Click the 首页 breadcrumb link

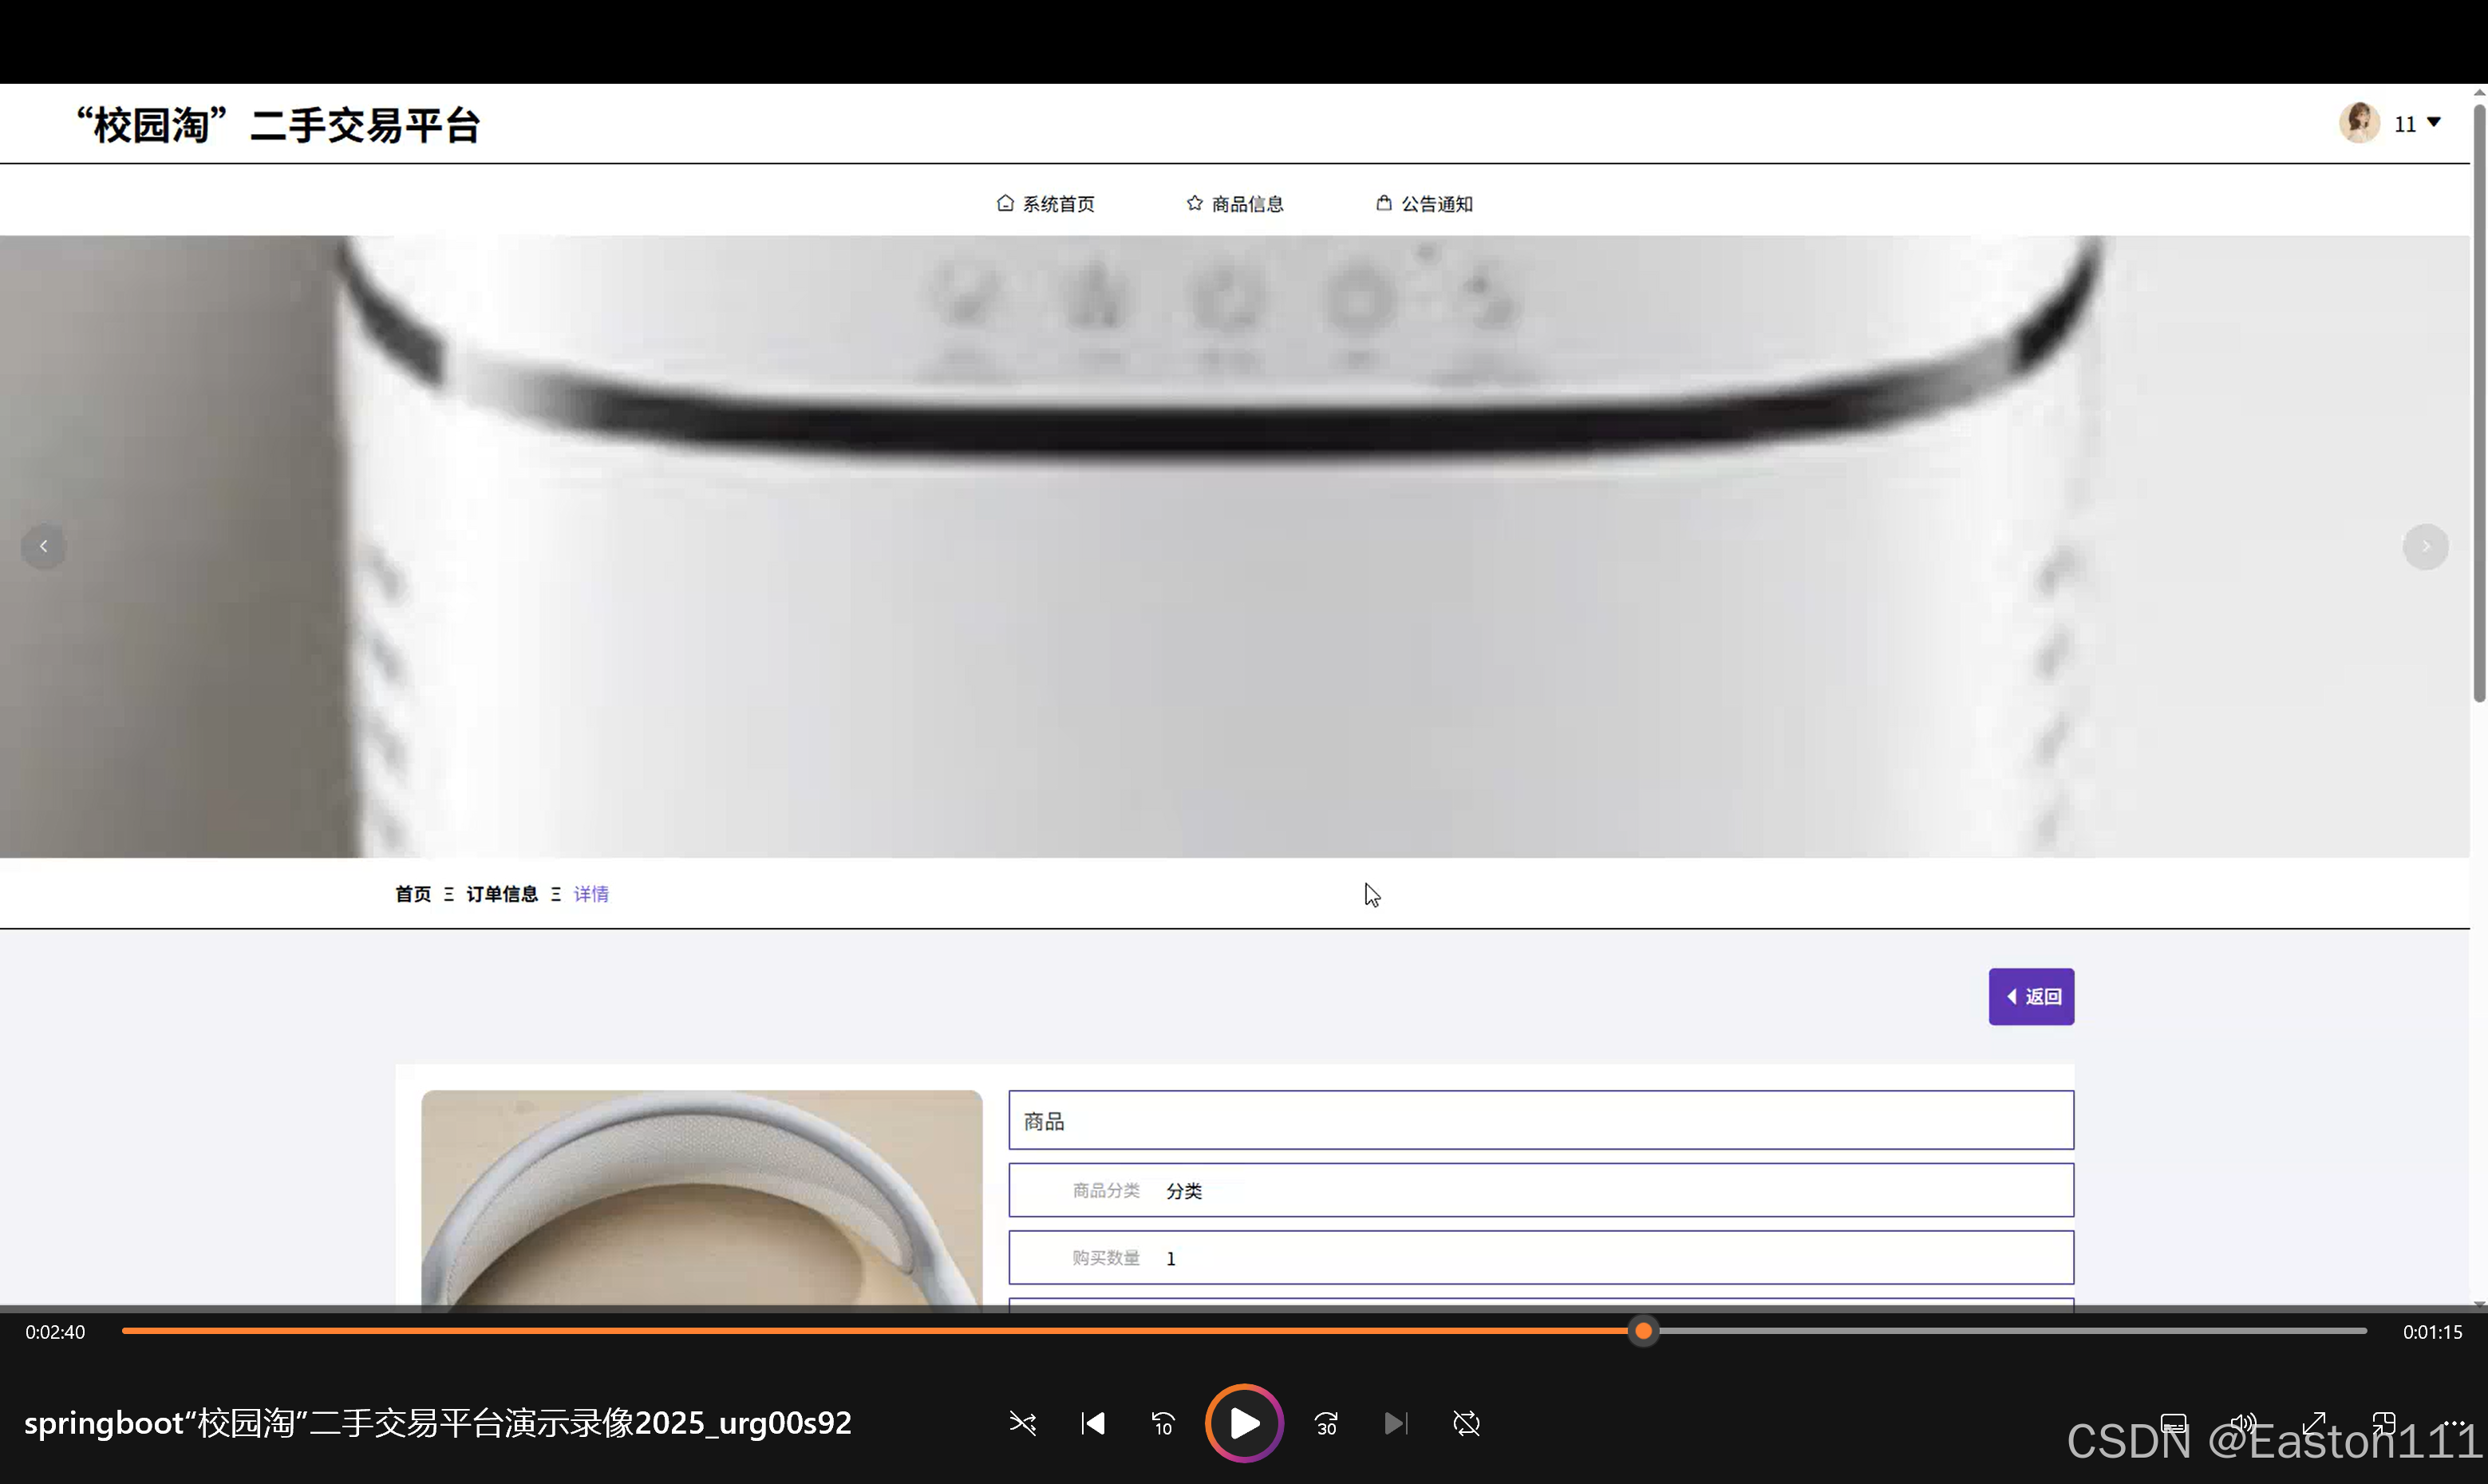tap(413, 894)
